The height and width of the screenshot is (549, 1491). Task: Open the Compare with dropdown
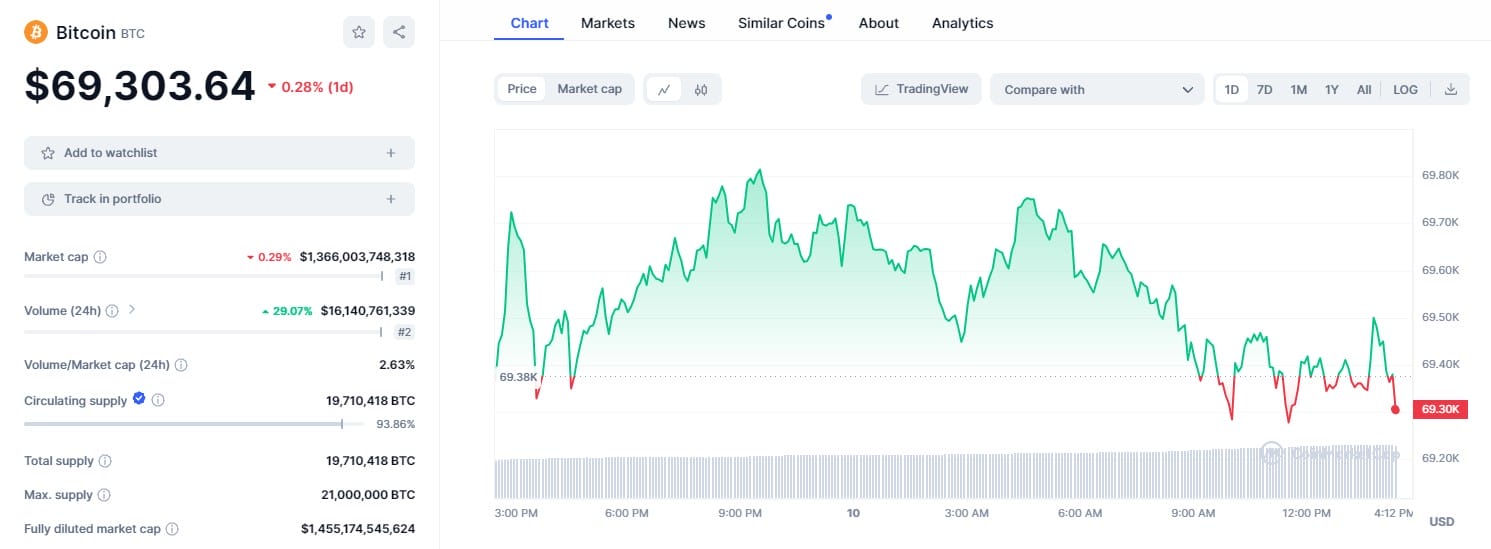click(1097, 89)
